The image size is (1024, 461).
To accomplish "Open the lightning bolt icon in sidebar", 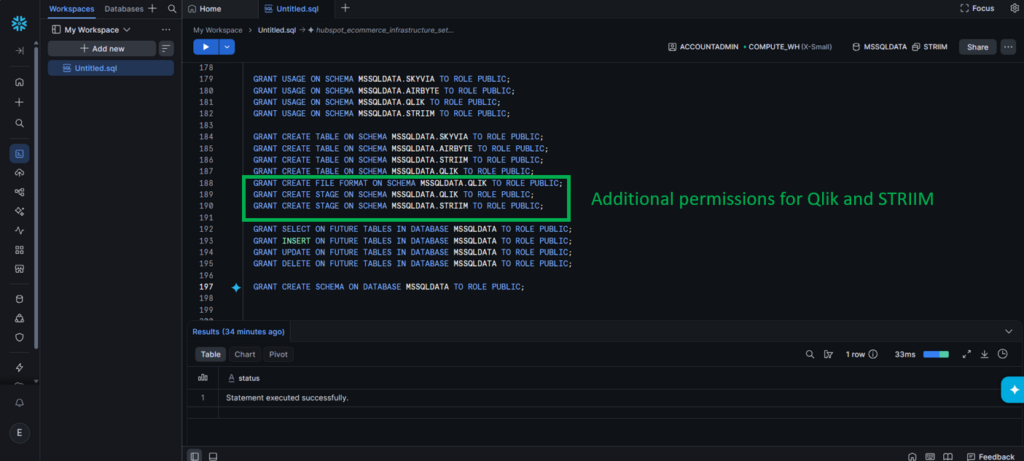I will [x=20, y=368].
